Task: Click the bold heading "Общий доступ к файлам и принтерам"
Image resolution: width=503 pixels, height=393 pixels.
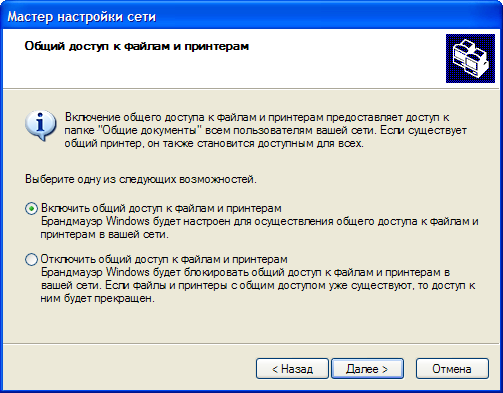Action: [137, 46]
